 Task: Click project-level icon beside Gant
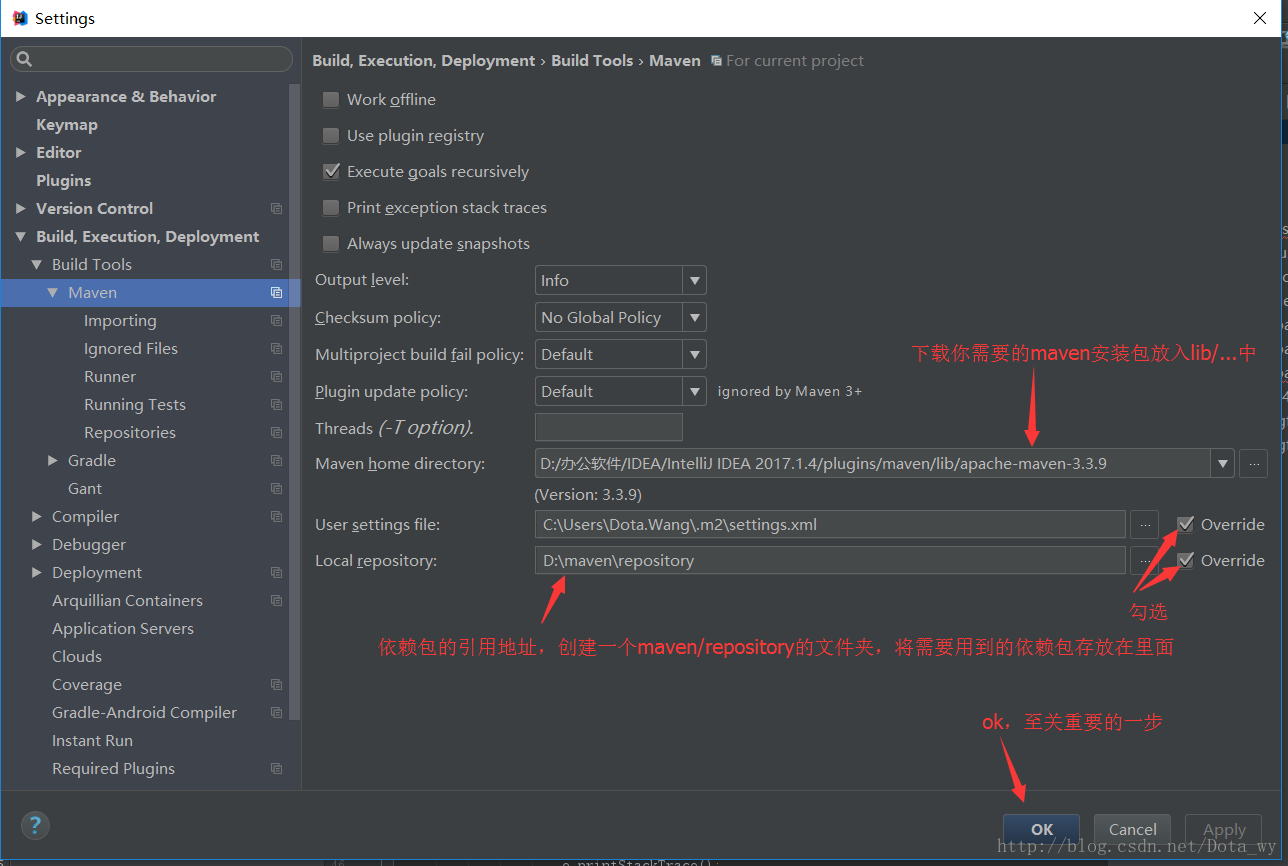coord(277,489)
